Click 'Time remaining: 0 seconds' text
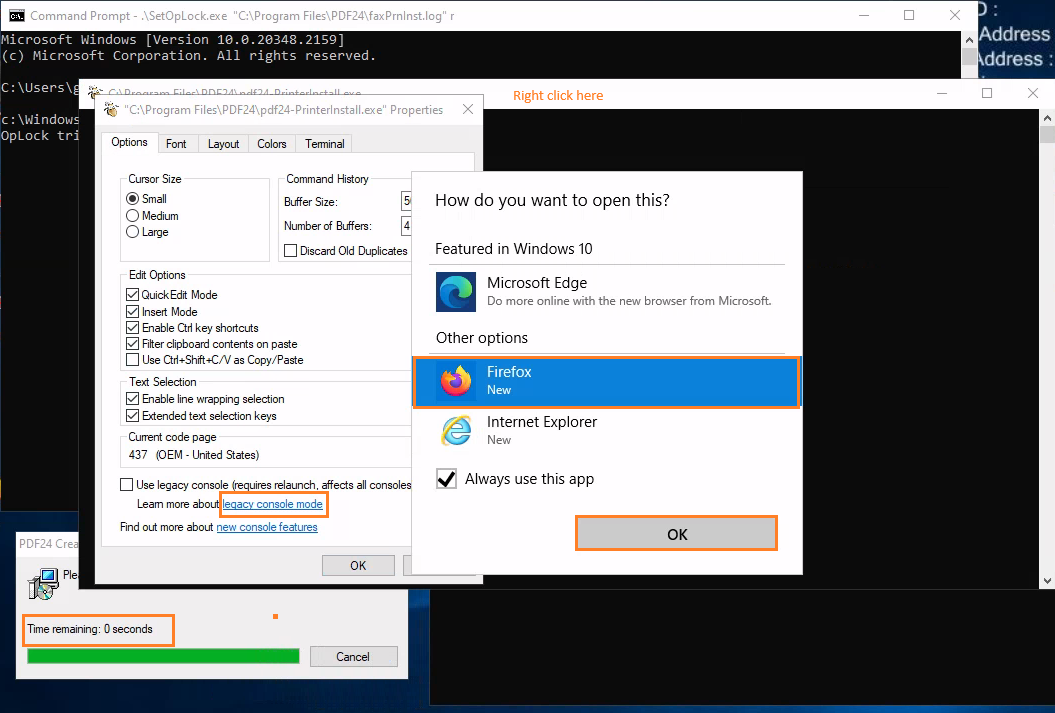 pos(90,629)
